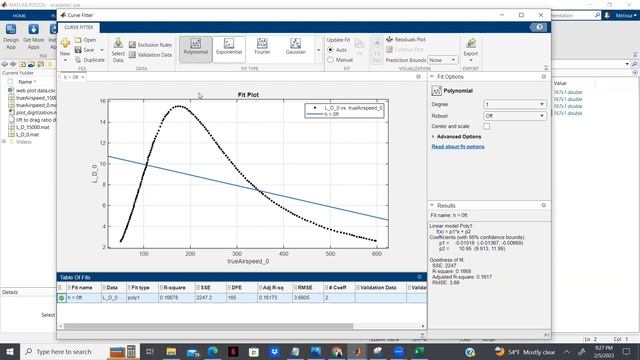Select poly1 cell in Table Of Fits
Viewport: 640px width, 360px height.
[142, 298]
